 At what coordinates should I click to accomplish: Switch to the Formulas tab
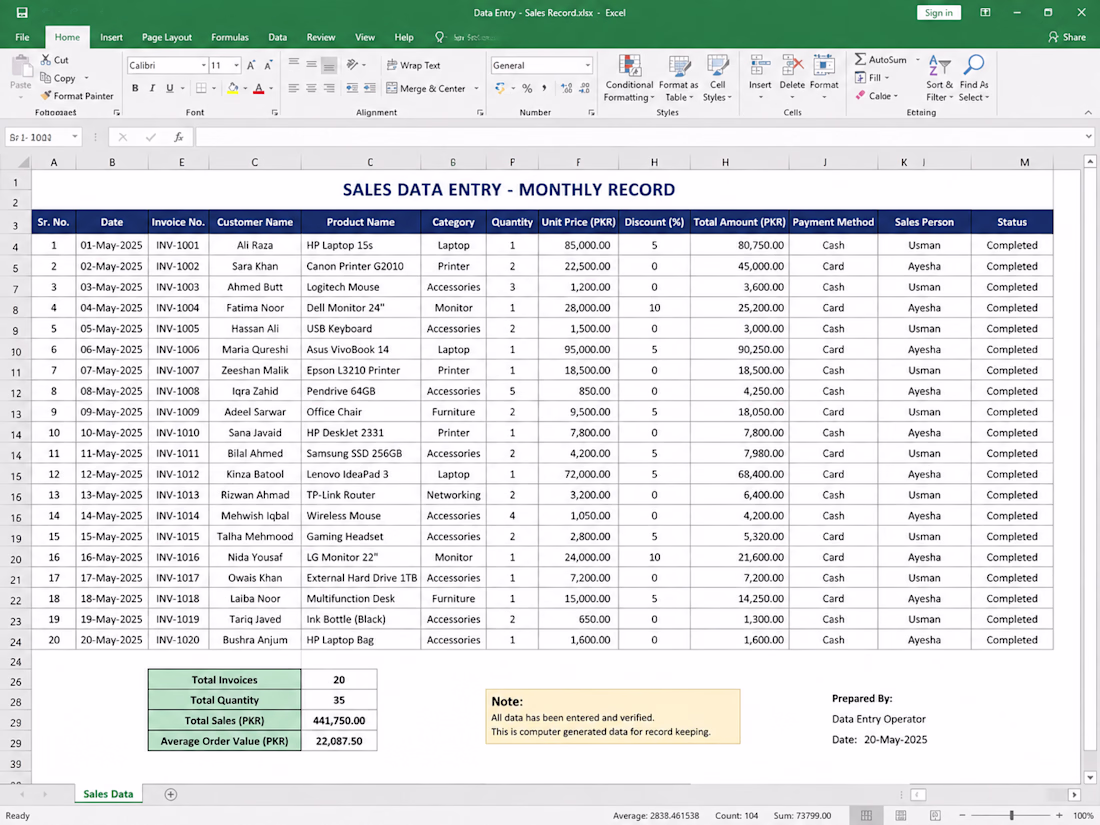(229, 37)
